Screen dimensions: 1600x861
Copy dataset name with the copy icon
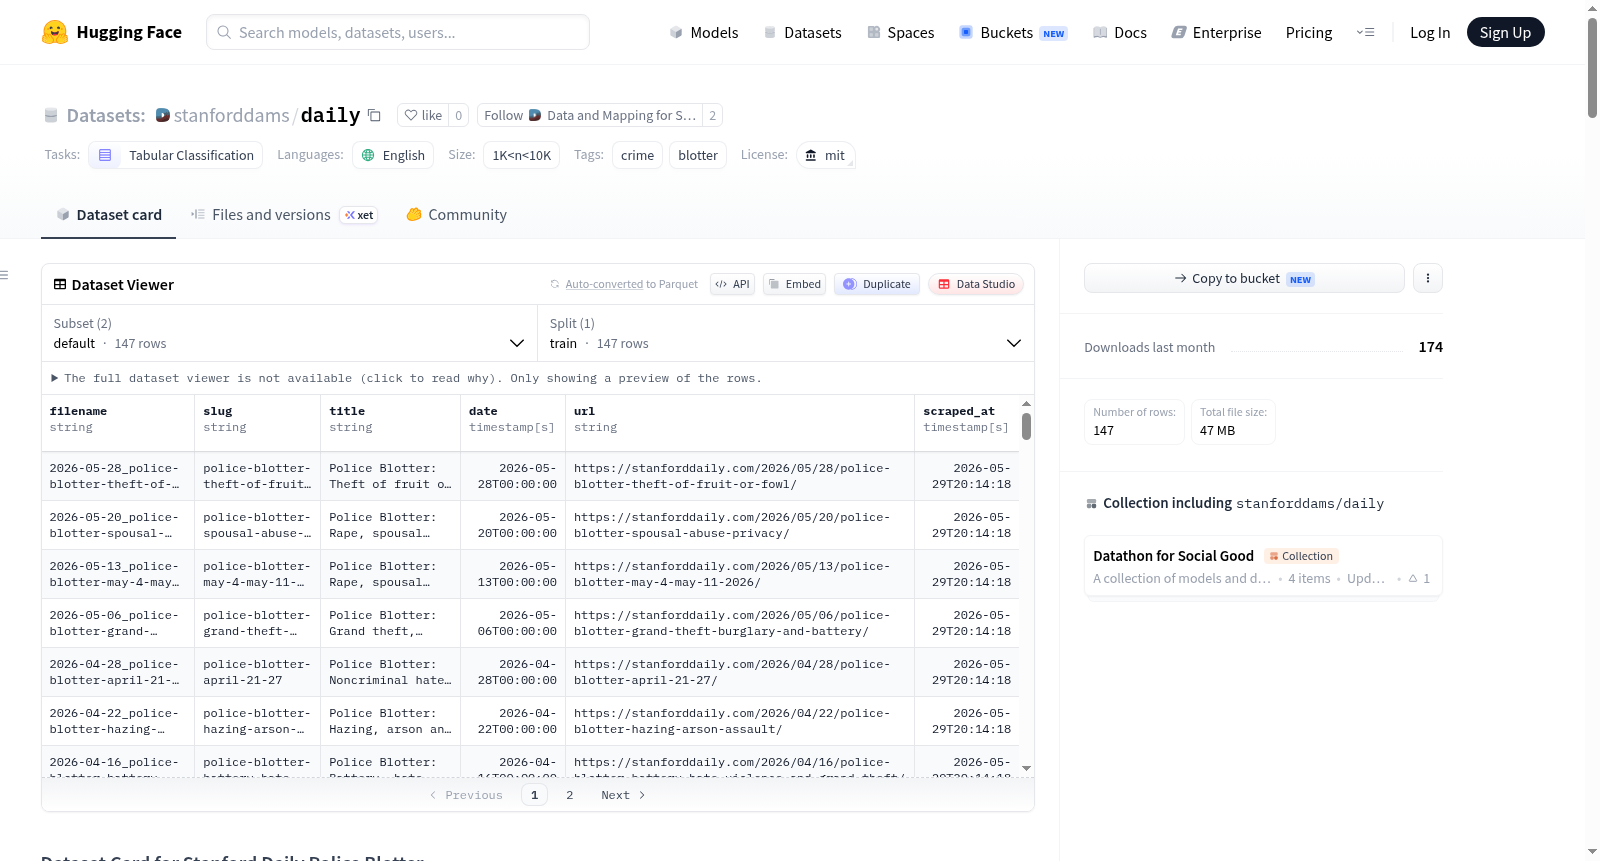click(374, 115)
